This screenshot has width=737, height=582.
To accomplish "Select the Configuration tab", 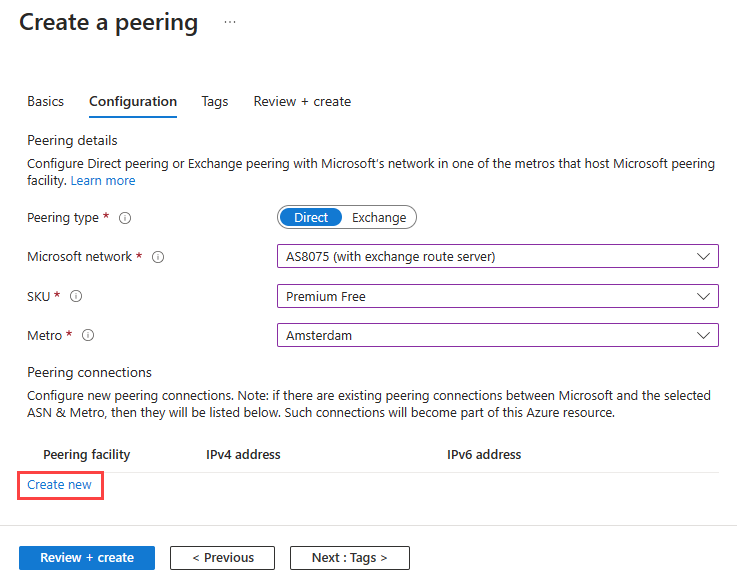I will 133,101.
